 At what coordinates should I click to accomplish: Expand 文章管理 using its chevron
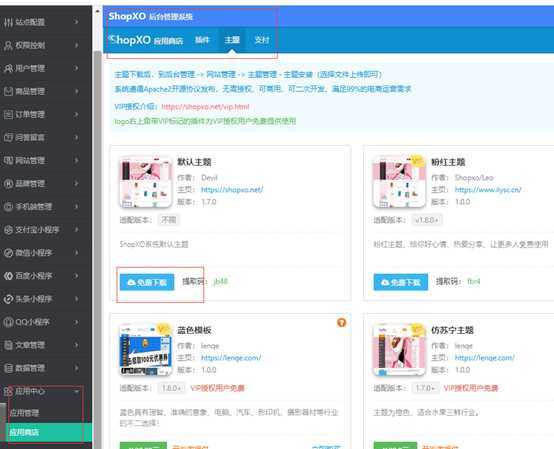(76, 345)
